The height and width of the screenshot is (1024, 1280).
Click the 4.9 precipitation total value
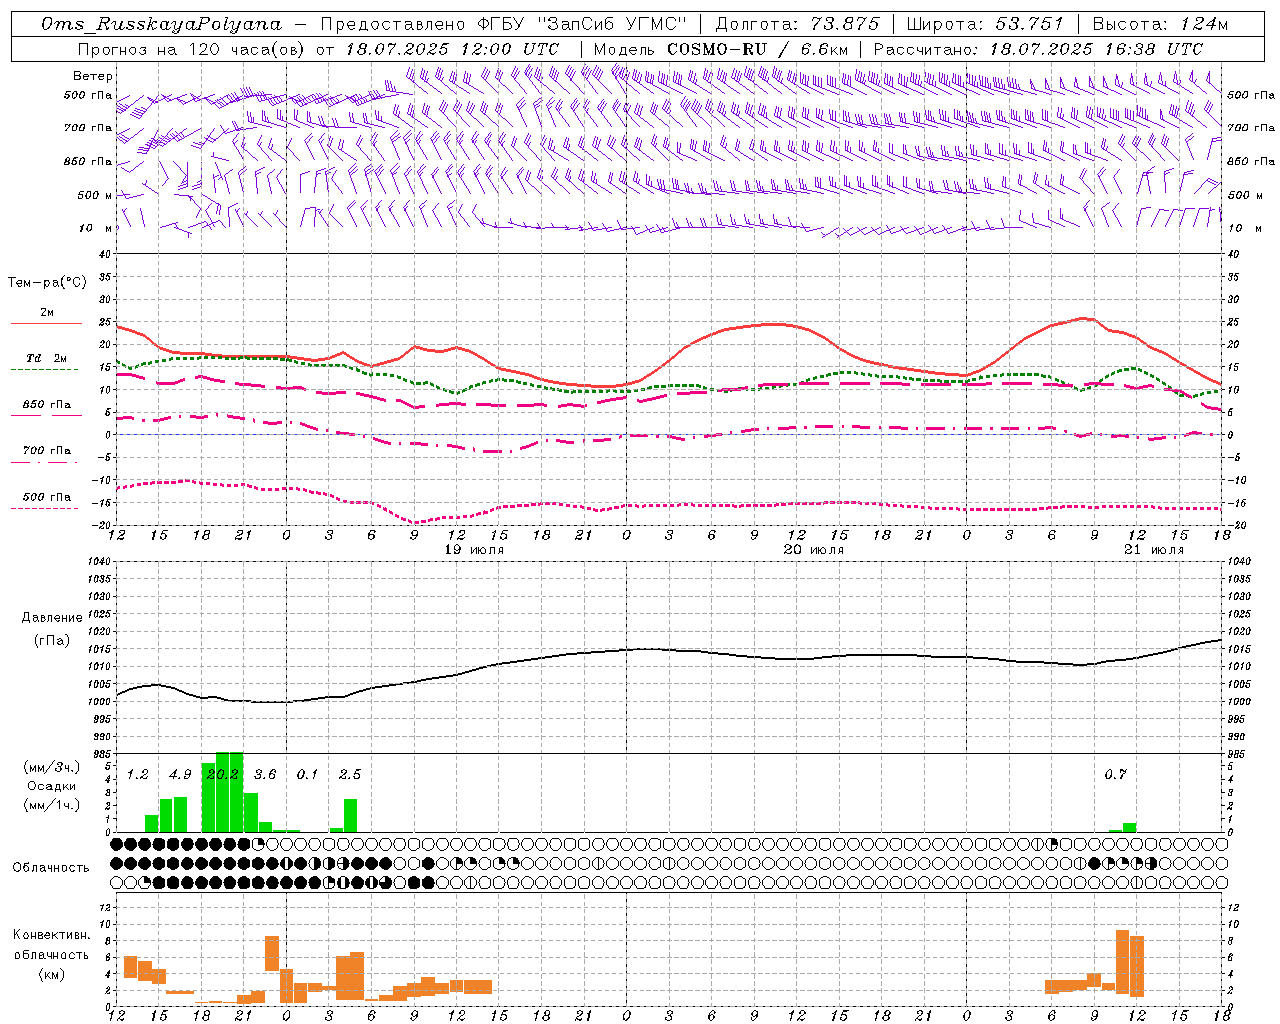point(180,774)
